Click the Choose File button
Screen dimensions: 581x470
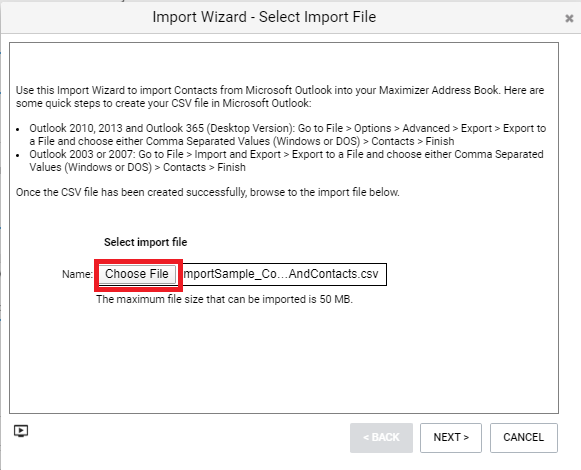click(137, 274)
